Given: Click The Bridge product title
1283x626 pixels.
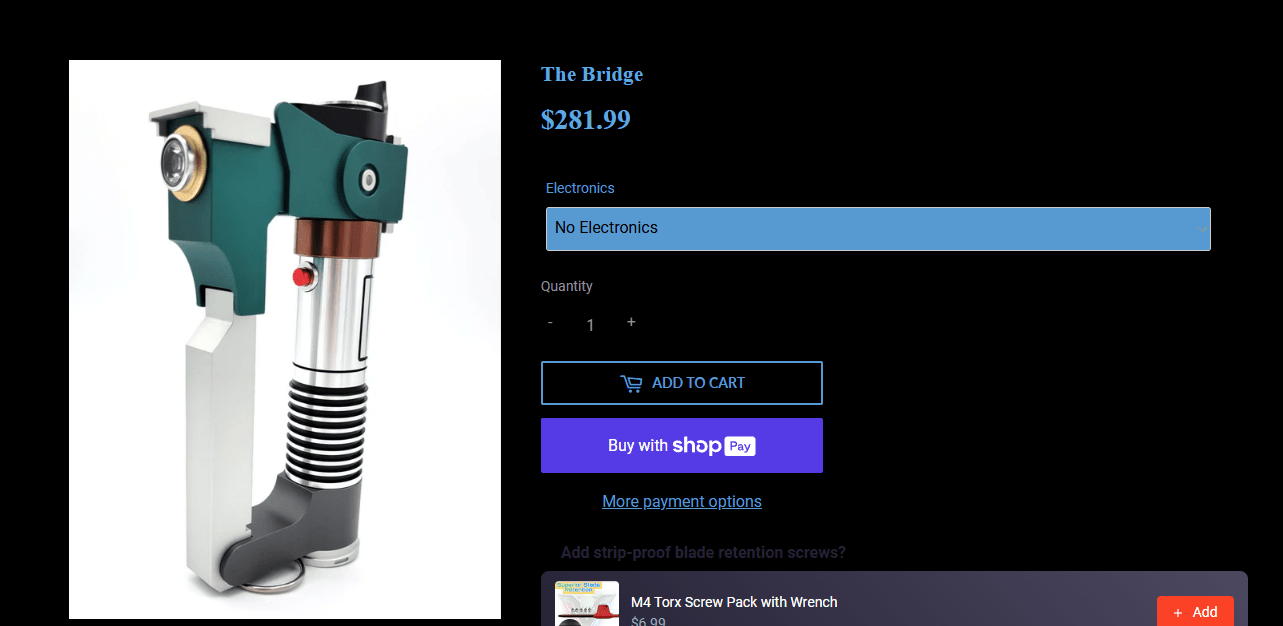Looking at the screenshot, I should (592, 74).
